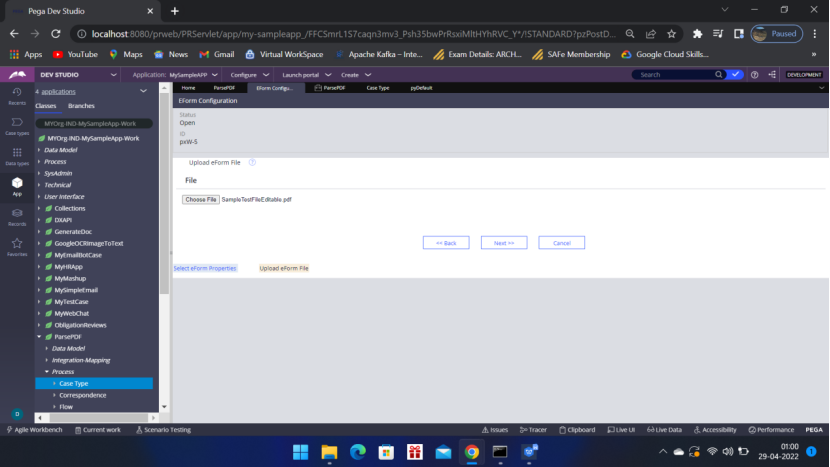Click the search magnifier icon in Dev Studio
Image resolution: width=830 pixels, height=467 pixels.
click(x=718, y=75)
